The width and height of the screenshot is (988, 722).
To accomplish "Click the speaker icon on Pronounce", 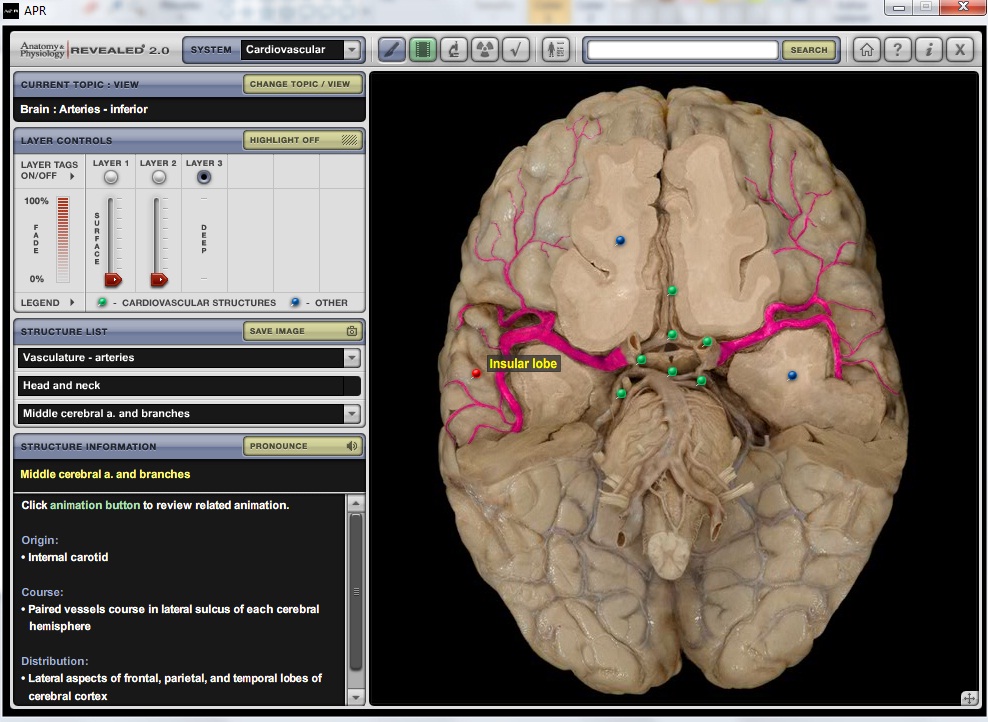I will pyautogui.click(x=352, y=446).
